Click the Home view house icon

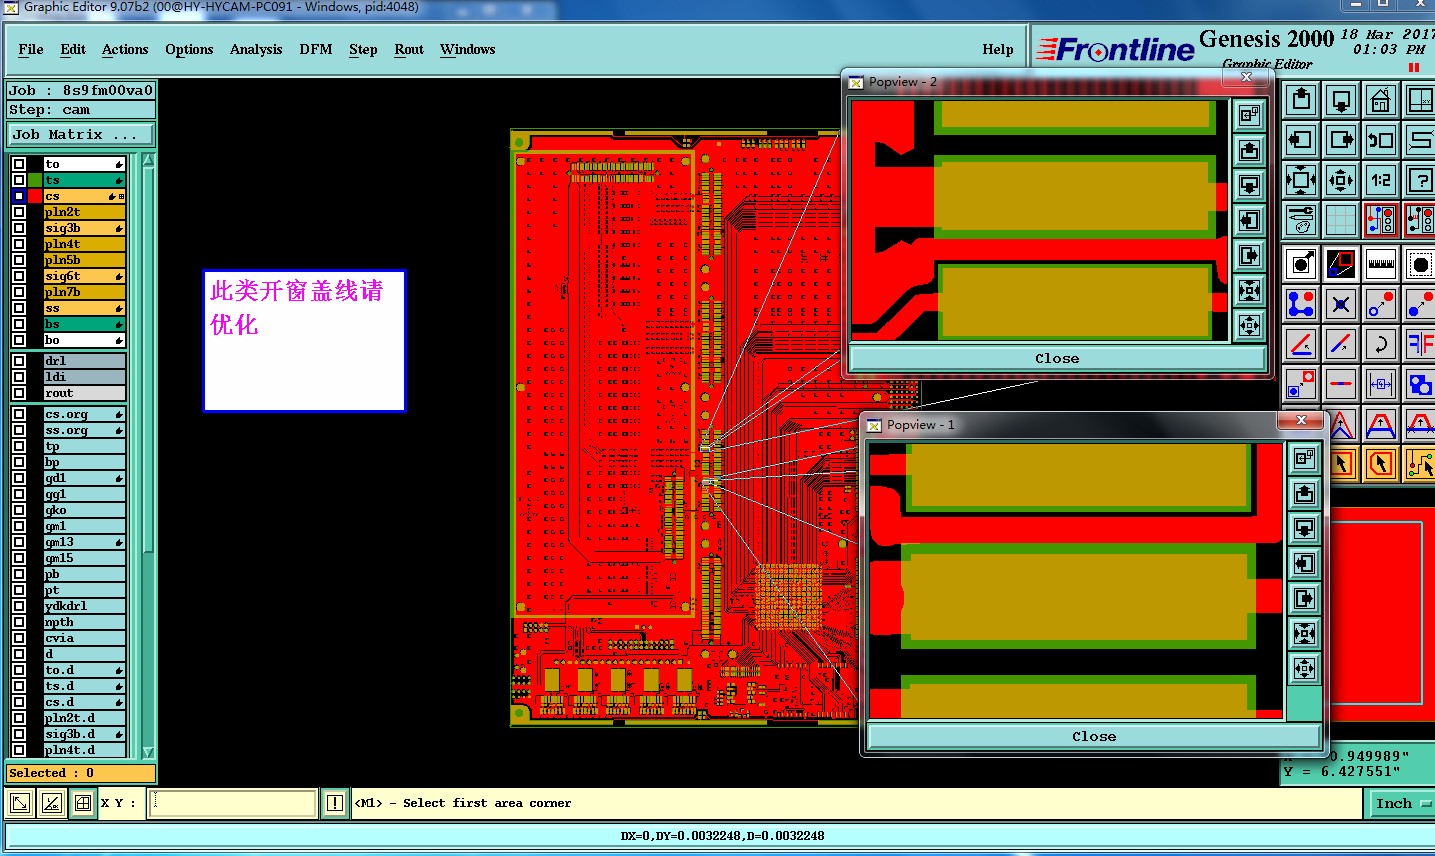[1381, 100]
